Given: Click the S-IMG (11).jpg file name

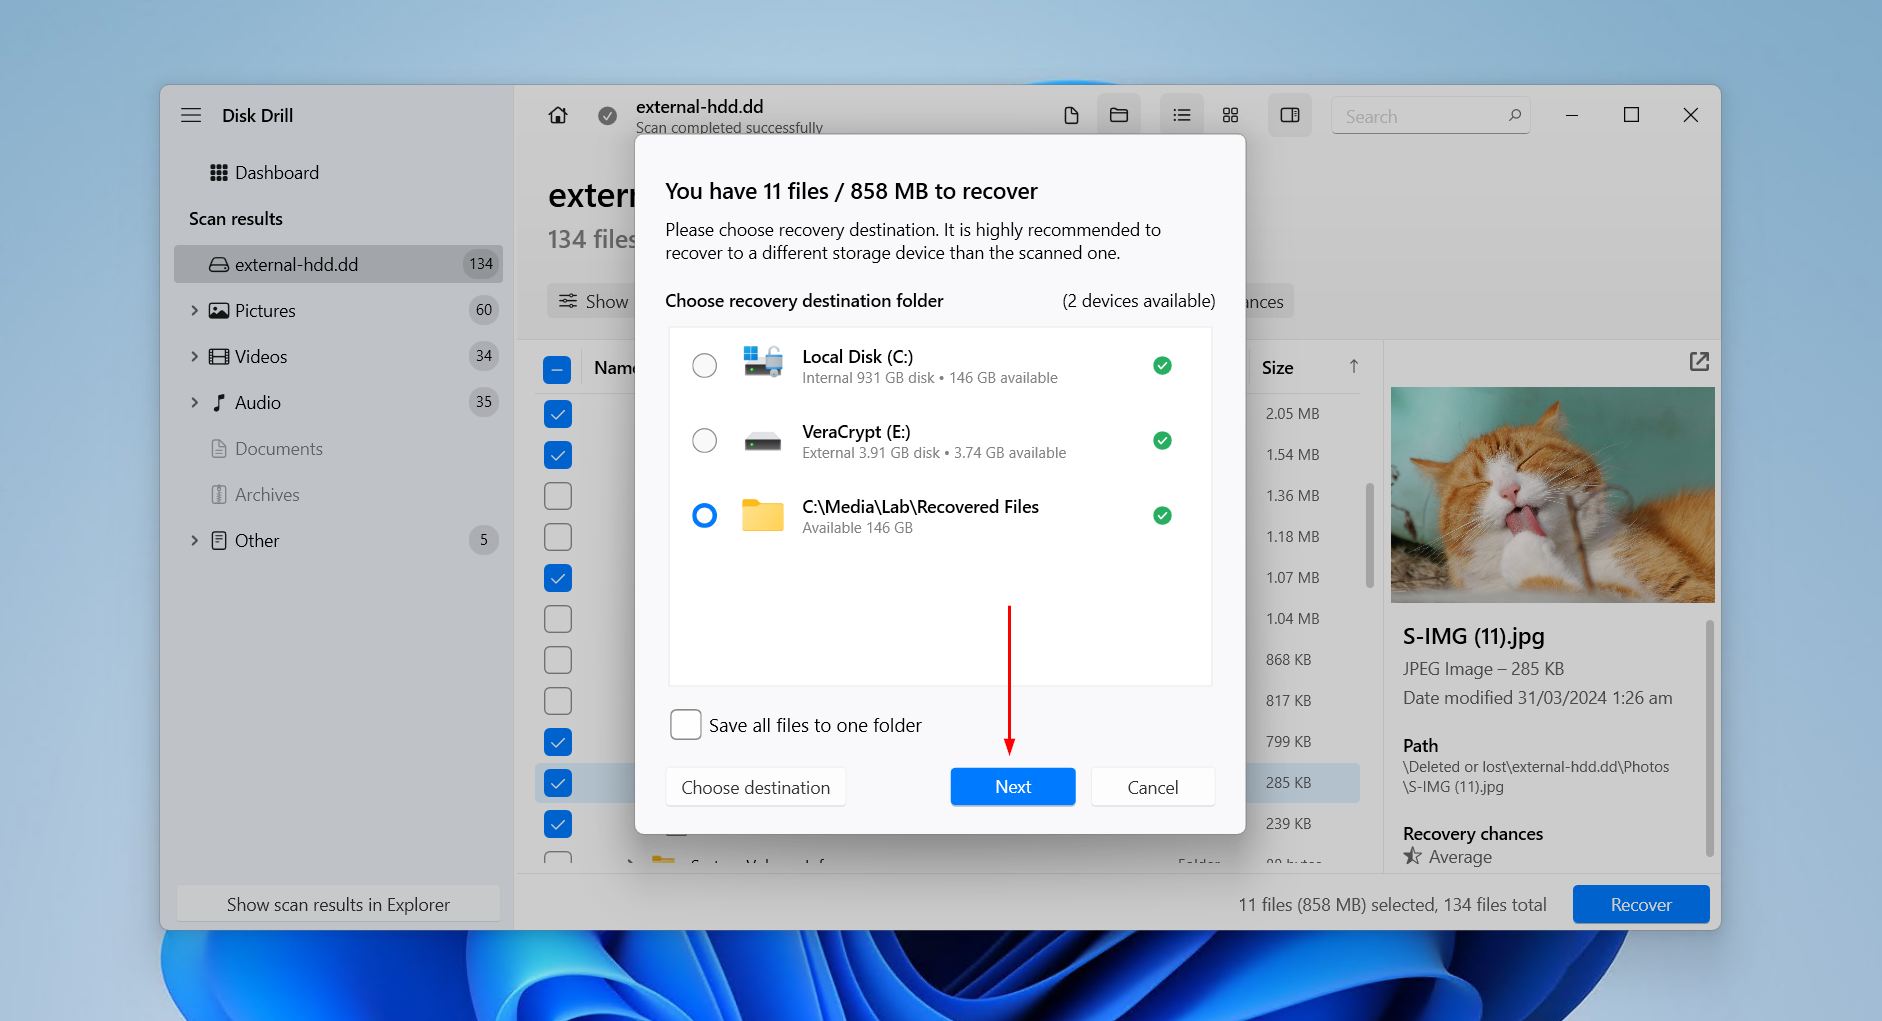Looking at the screenshot, I should (x=1473, y=636).
